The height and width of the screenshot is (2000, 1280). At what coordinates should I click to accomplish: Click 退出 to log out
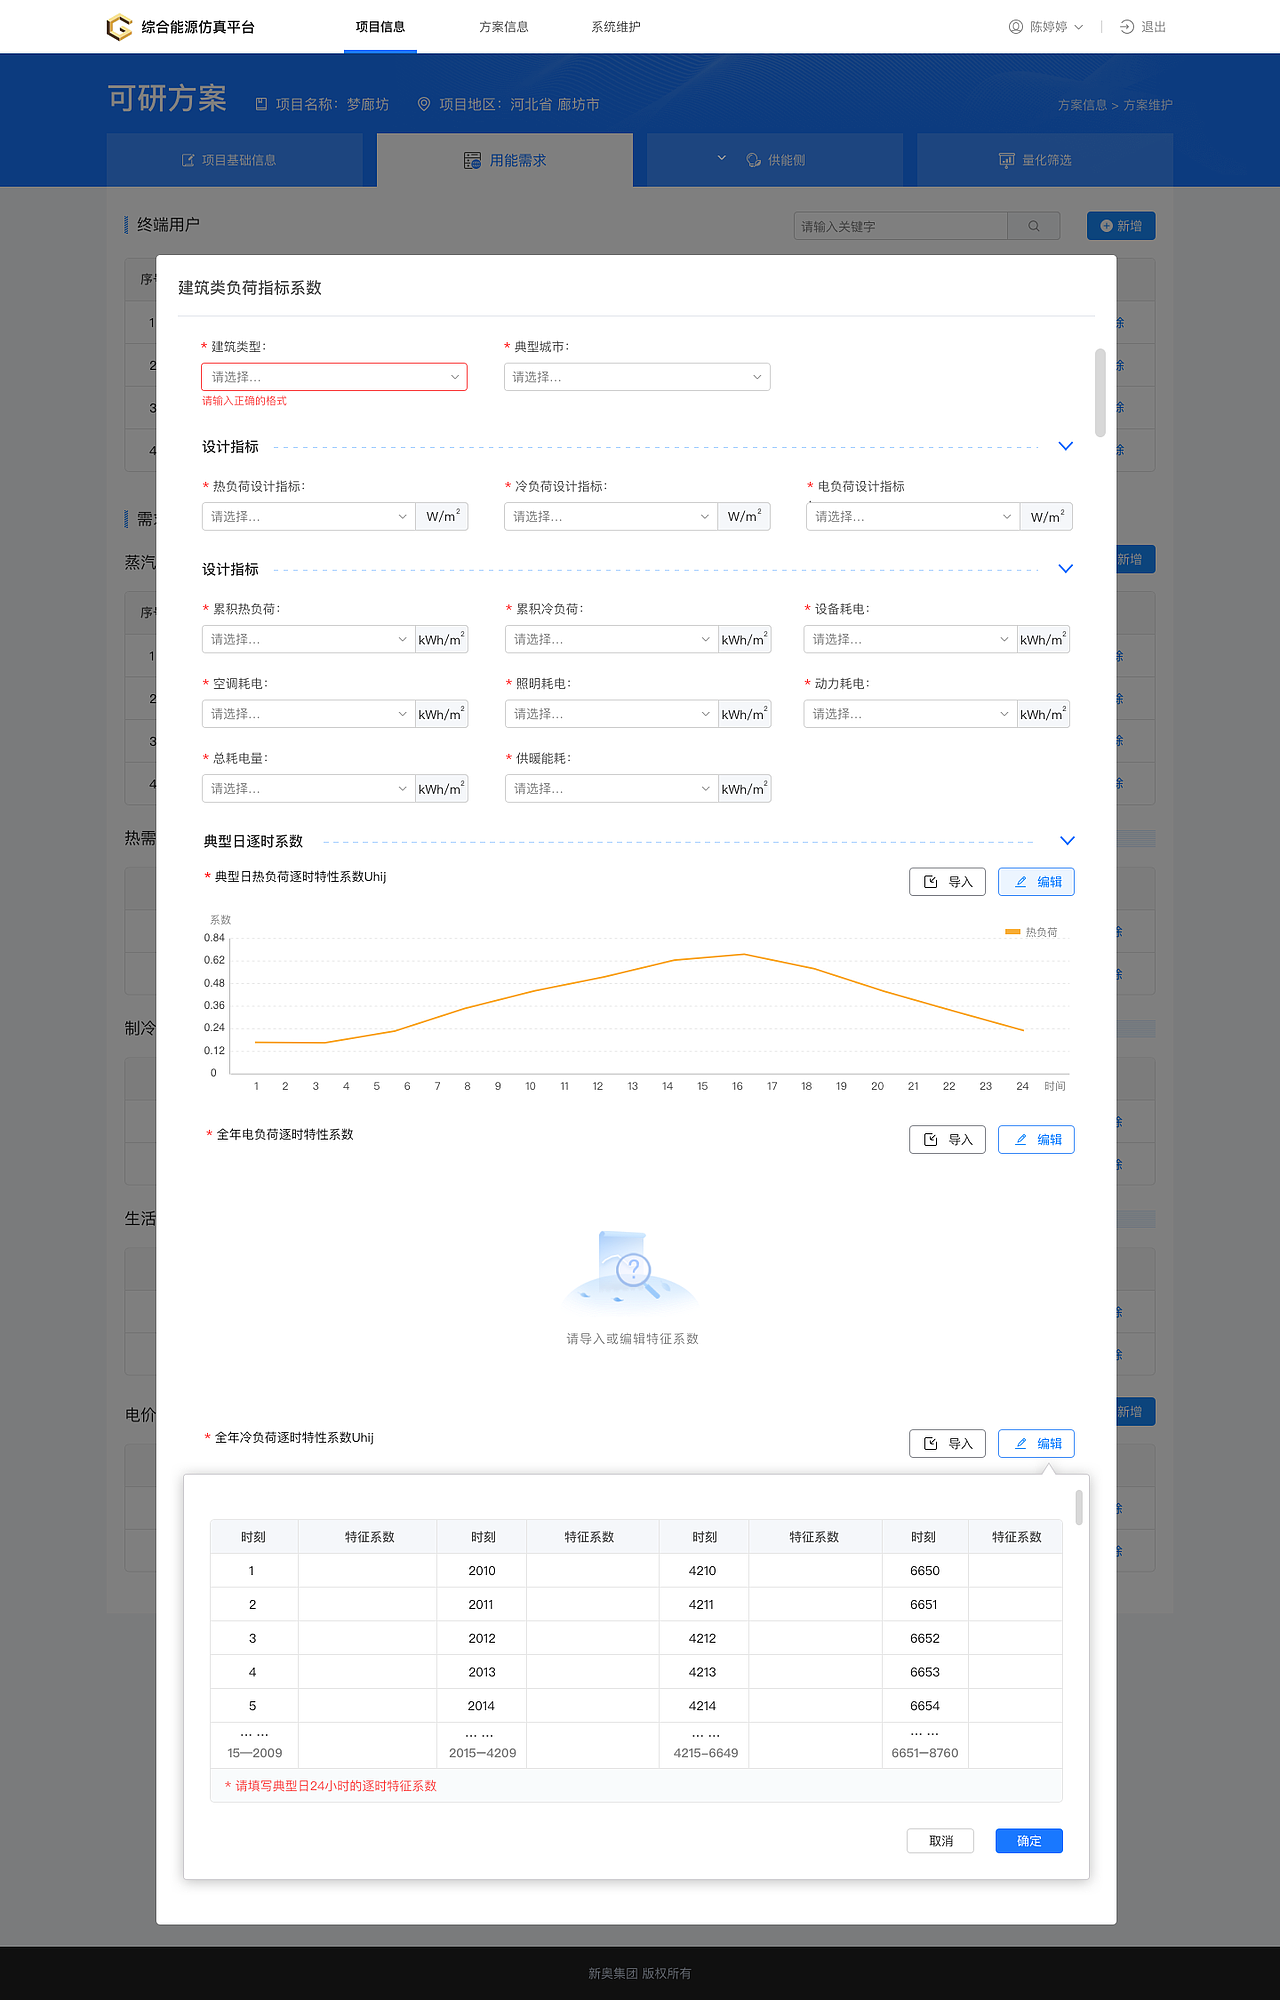pyautogui.click(x=1143, y=27)
